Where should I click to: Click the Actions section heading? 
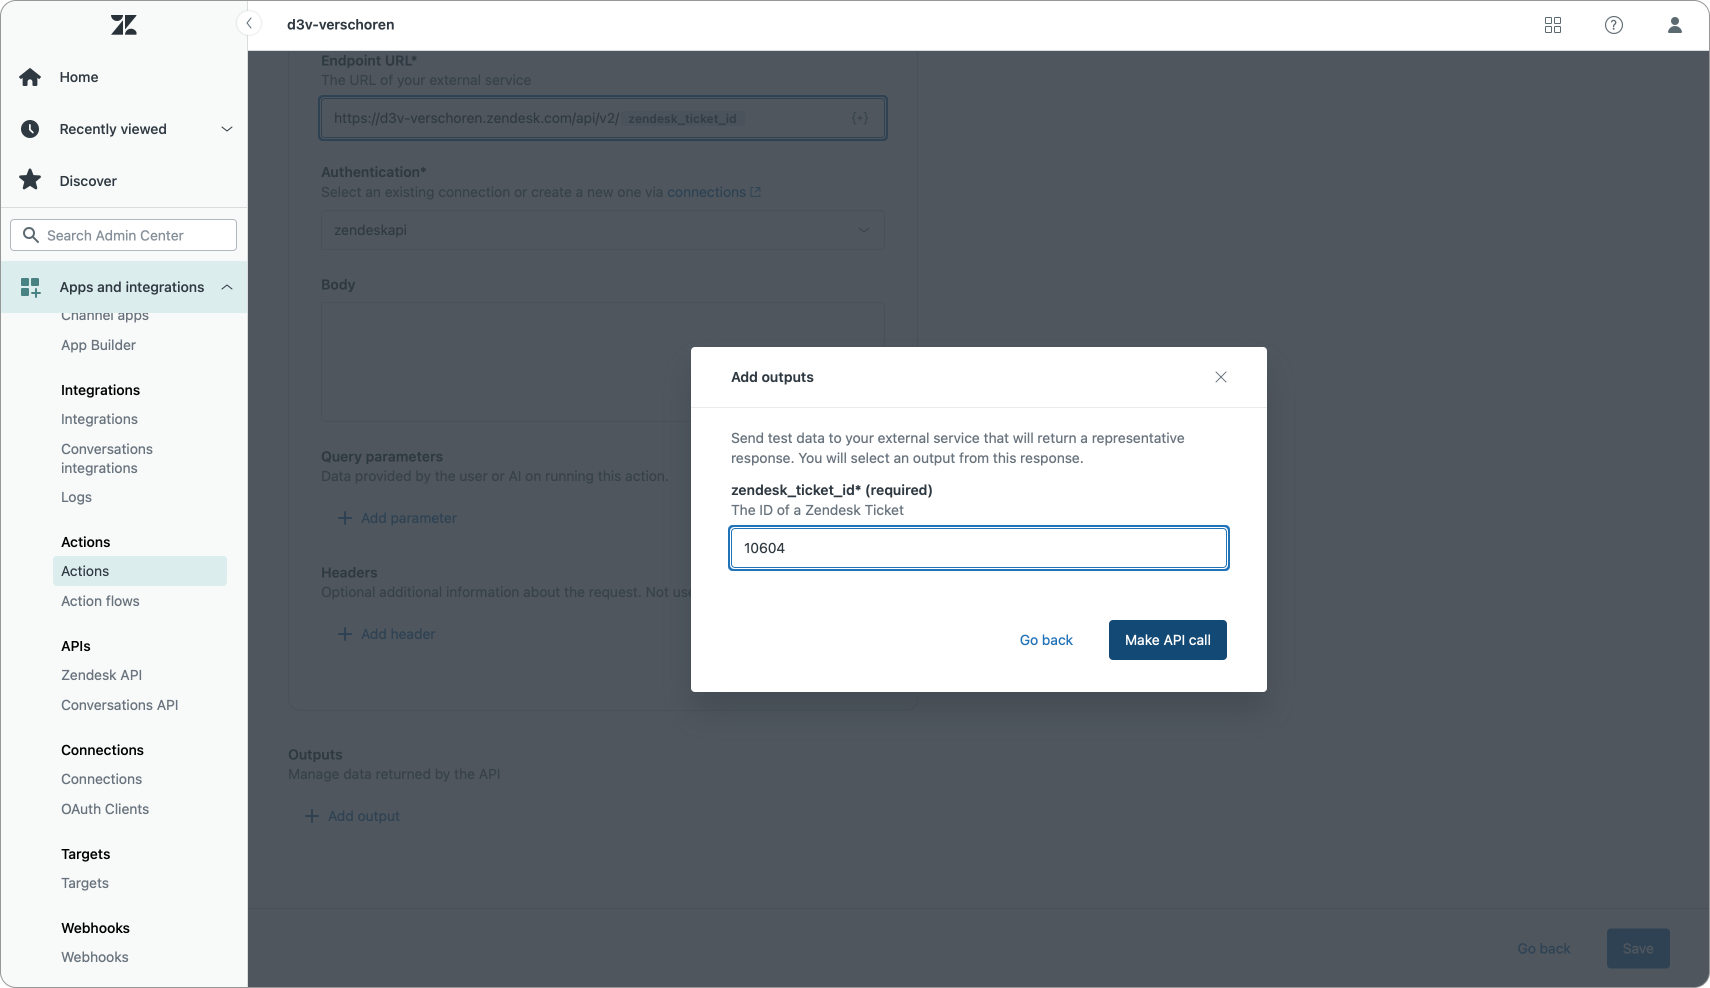tap(86, 542)
